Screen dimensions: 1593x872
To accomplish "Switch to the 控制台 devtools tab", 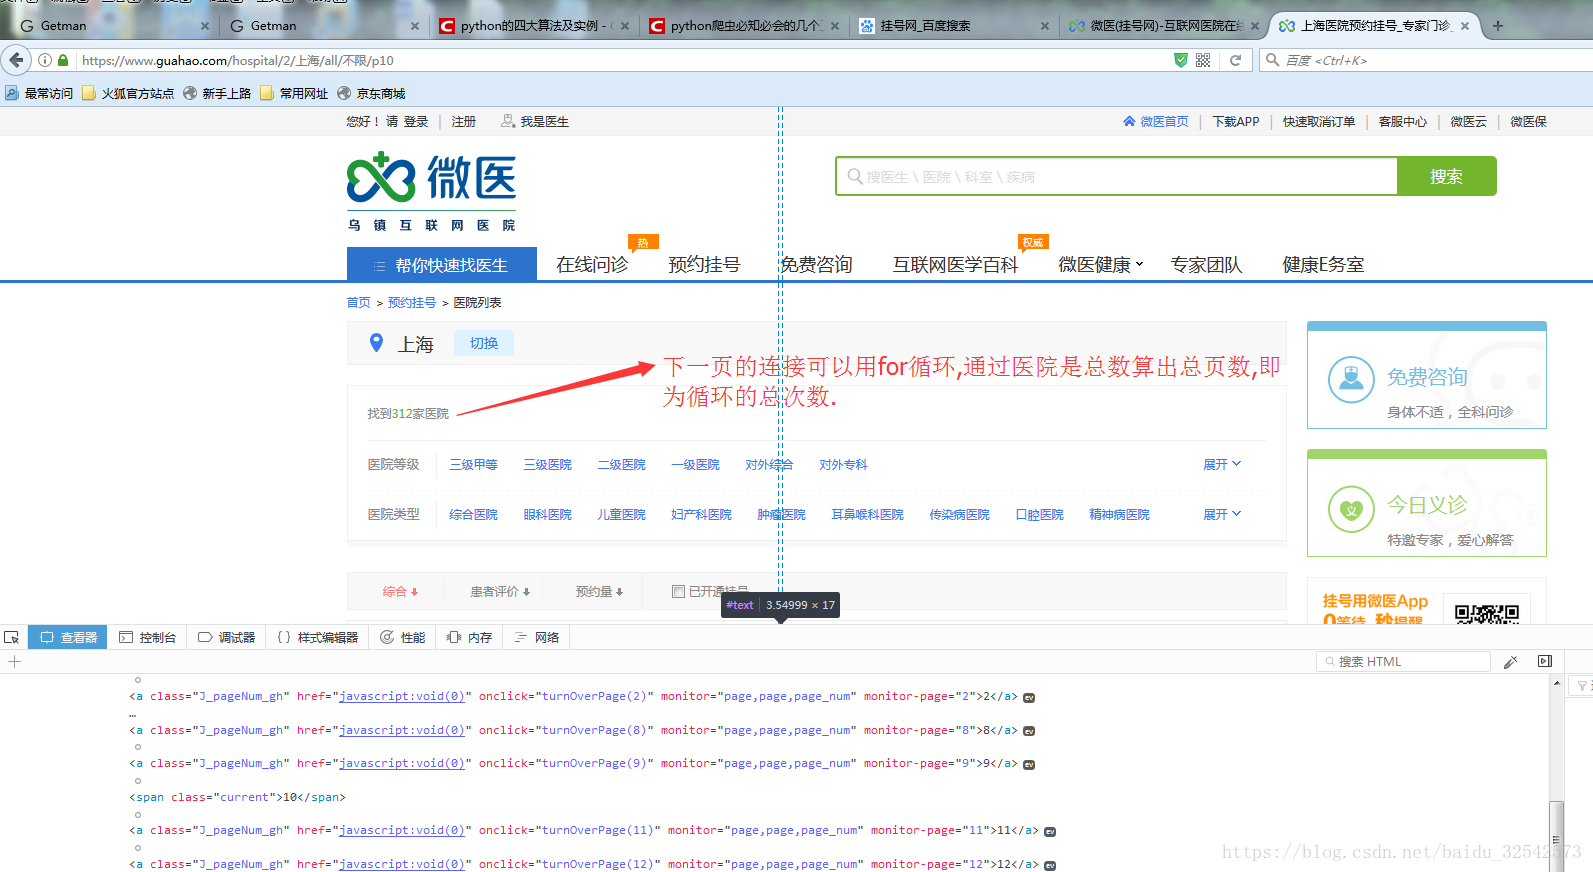I will (x=147, y=637).
